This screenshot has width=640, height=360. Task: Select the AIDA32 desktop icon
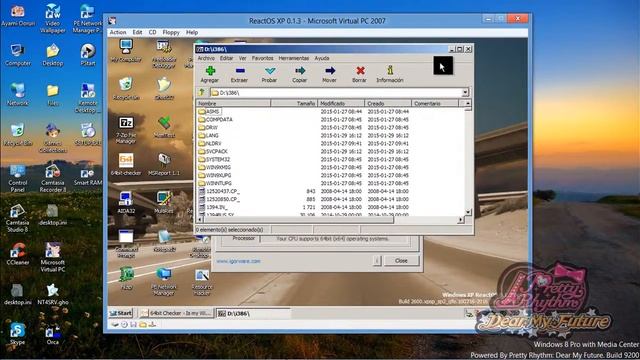pyautogui.click(x=126, y=202)
